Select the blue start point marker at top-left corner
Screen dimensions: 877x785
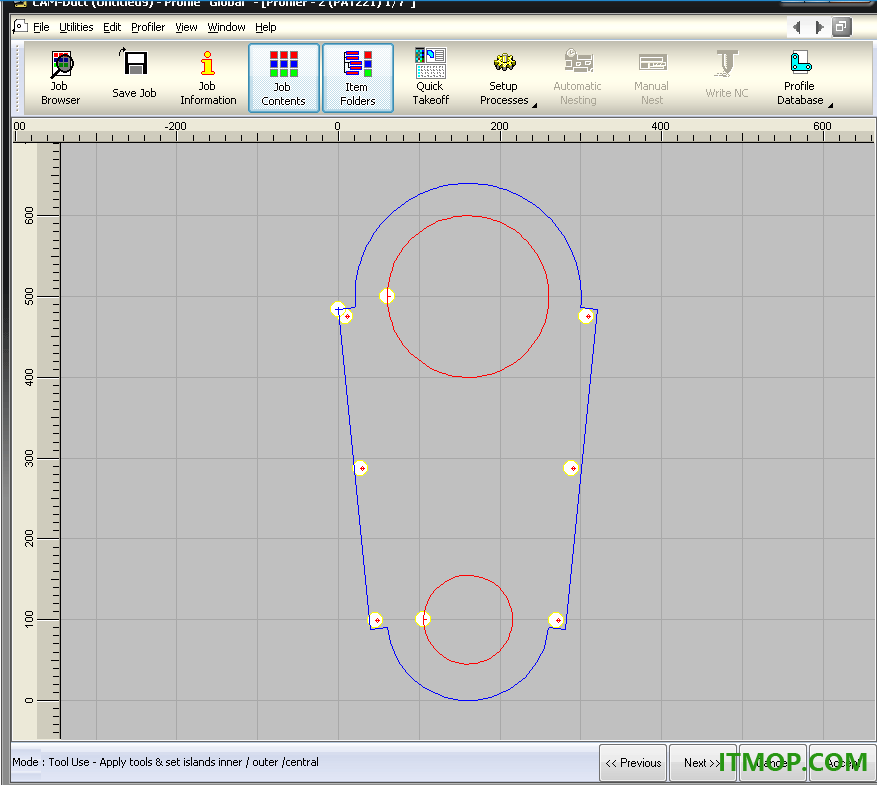point(337,309)
